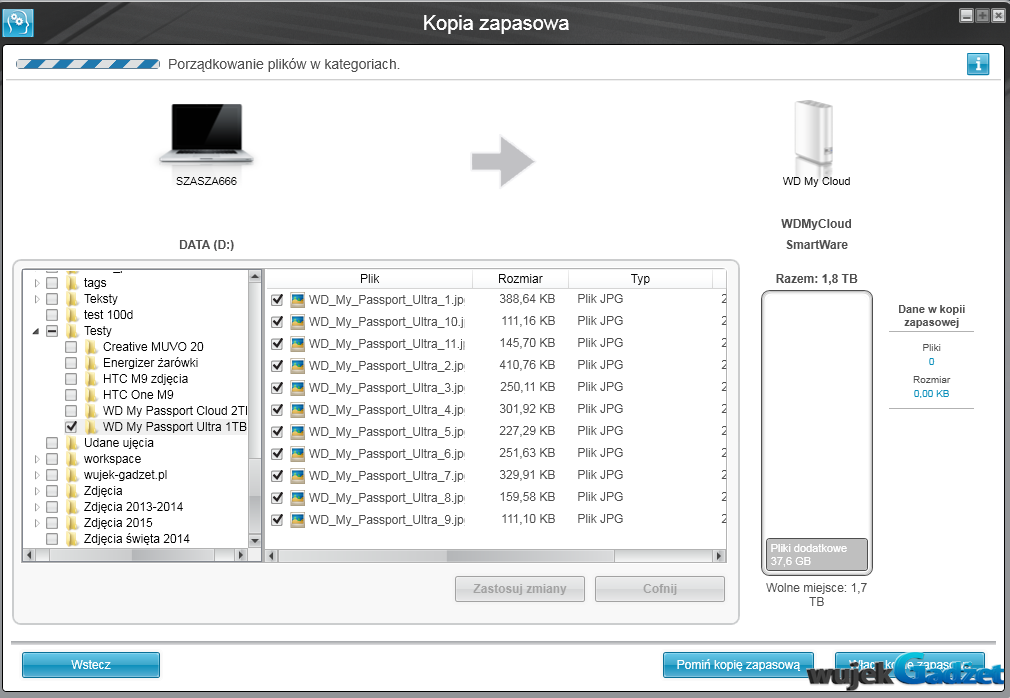
Task: Click the HTC One M9 folder icon
Action: coord(91,395)
